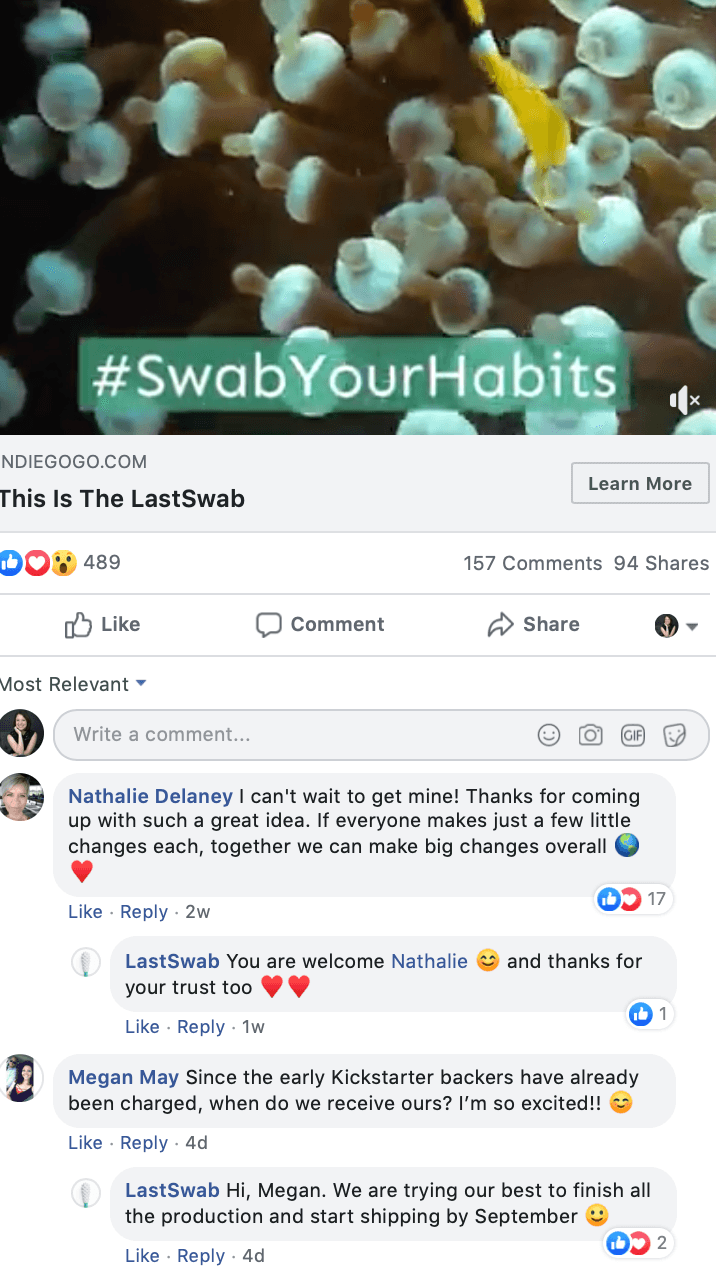The image size is (716, 1270).
Task: Click the Learn More button
Action: click(640, 484)
